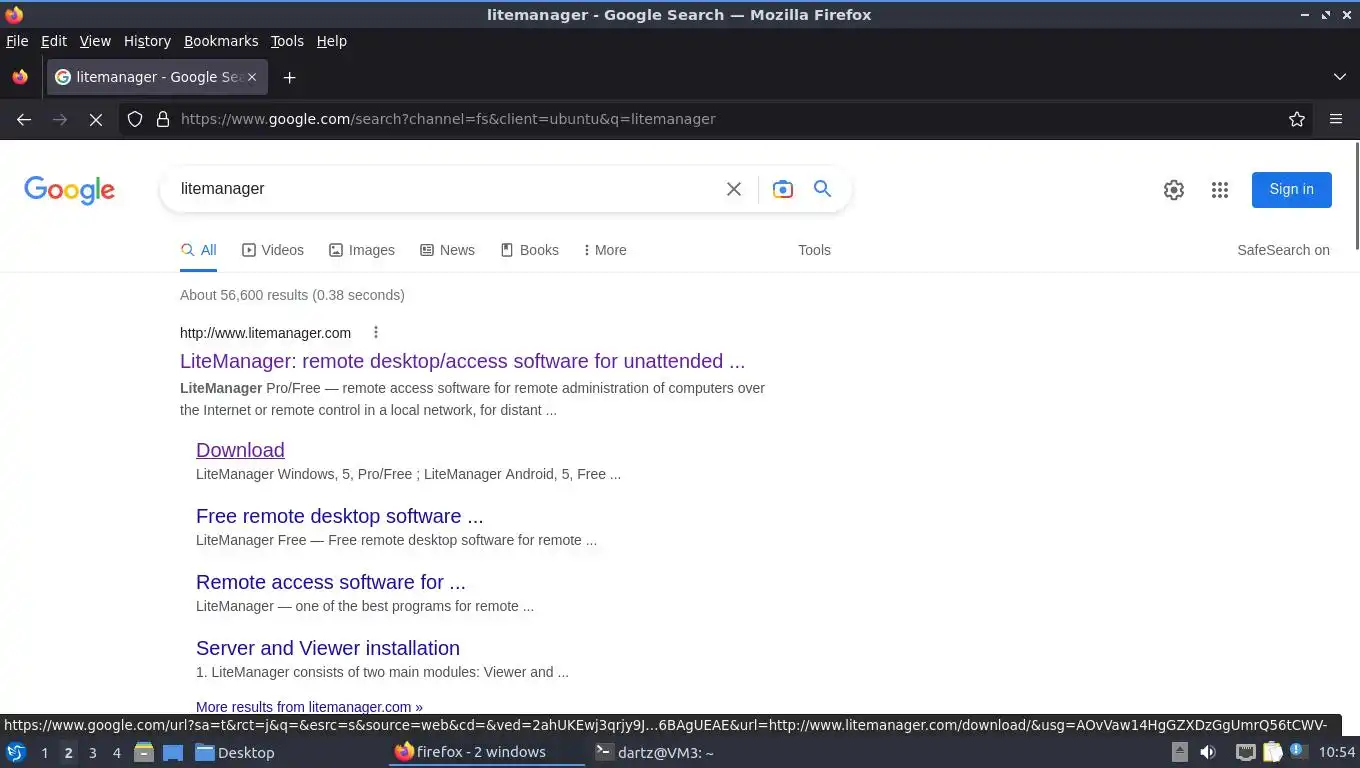This screenshot has height=768, width=1360.
Task: Click the eject removable media tray icon
Action: pos(1180,752)
